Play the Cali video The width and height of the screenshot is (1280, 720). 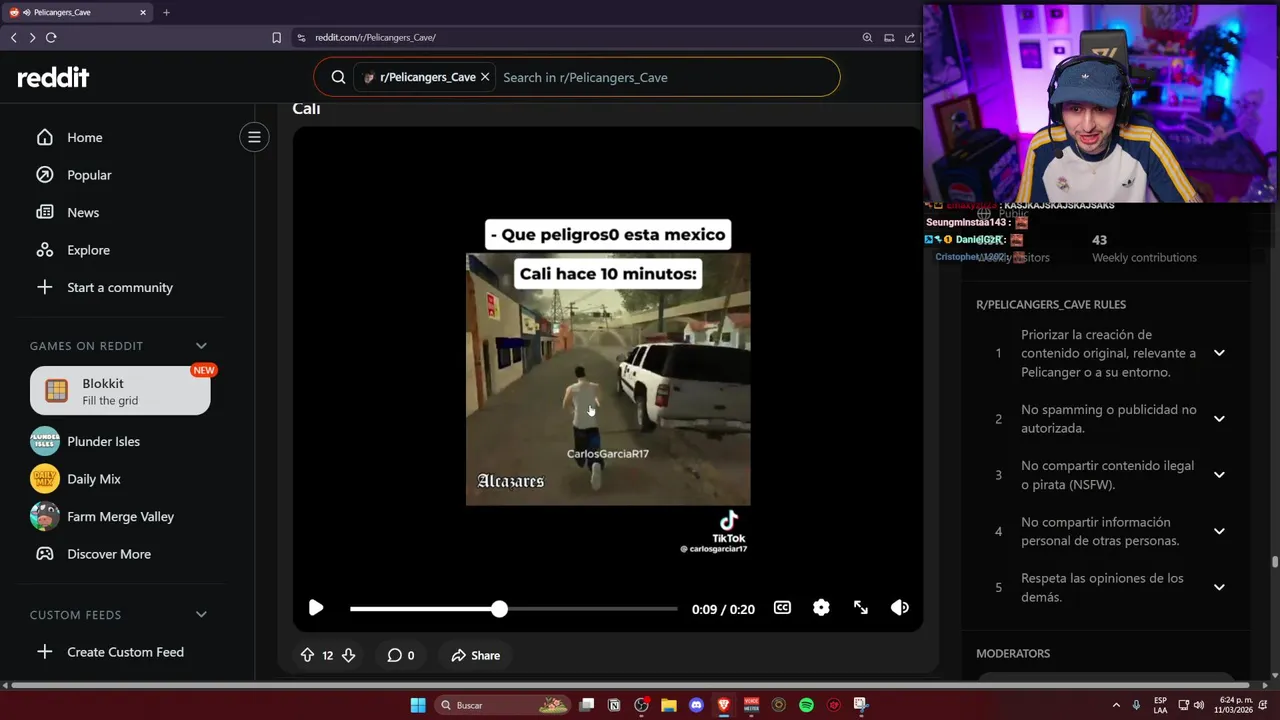click(316, 608)
